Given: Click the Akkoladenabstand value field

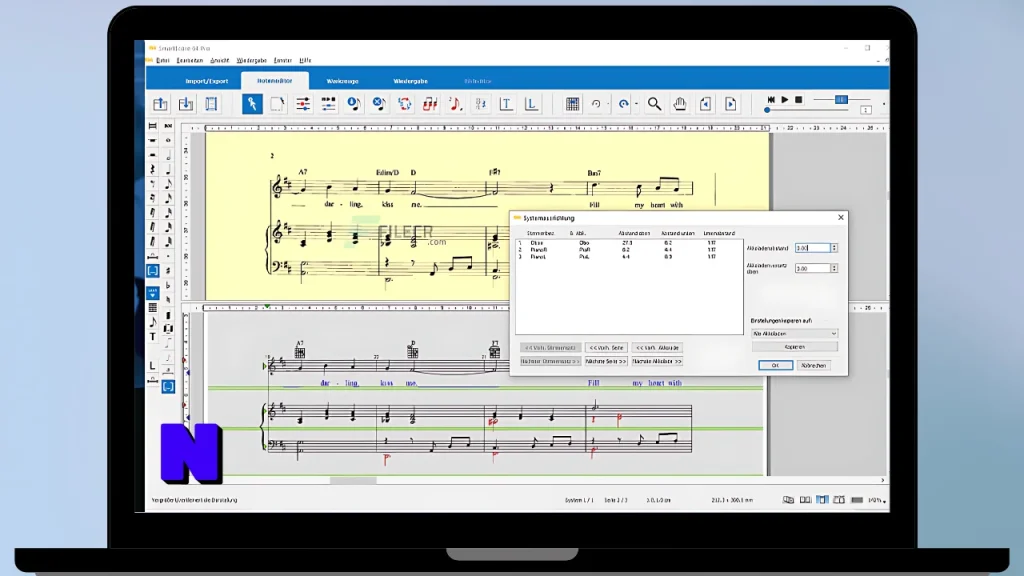Looking at the screenshot, I should point(812,248).
